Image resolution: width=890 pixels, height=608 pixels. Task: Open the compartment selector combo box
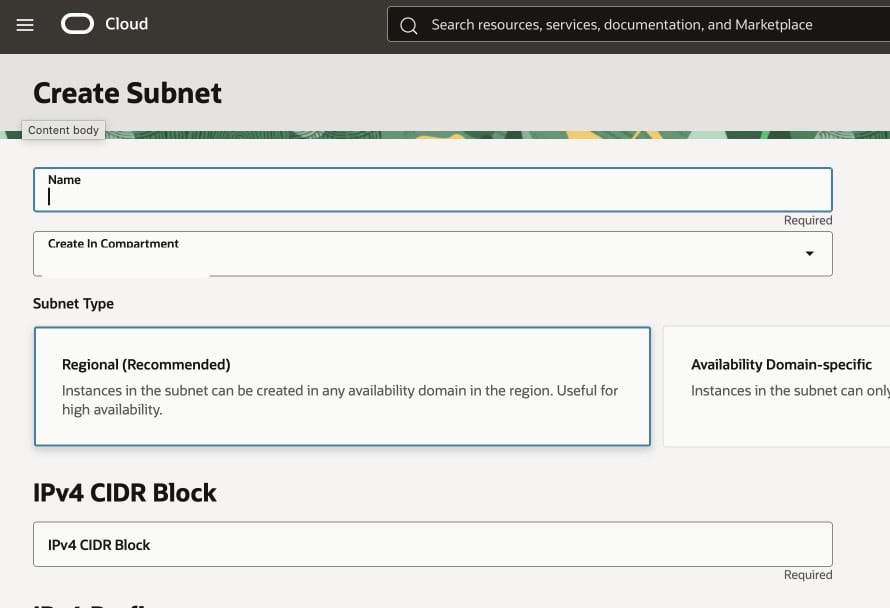pos(430,254)
